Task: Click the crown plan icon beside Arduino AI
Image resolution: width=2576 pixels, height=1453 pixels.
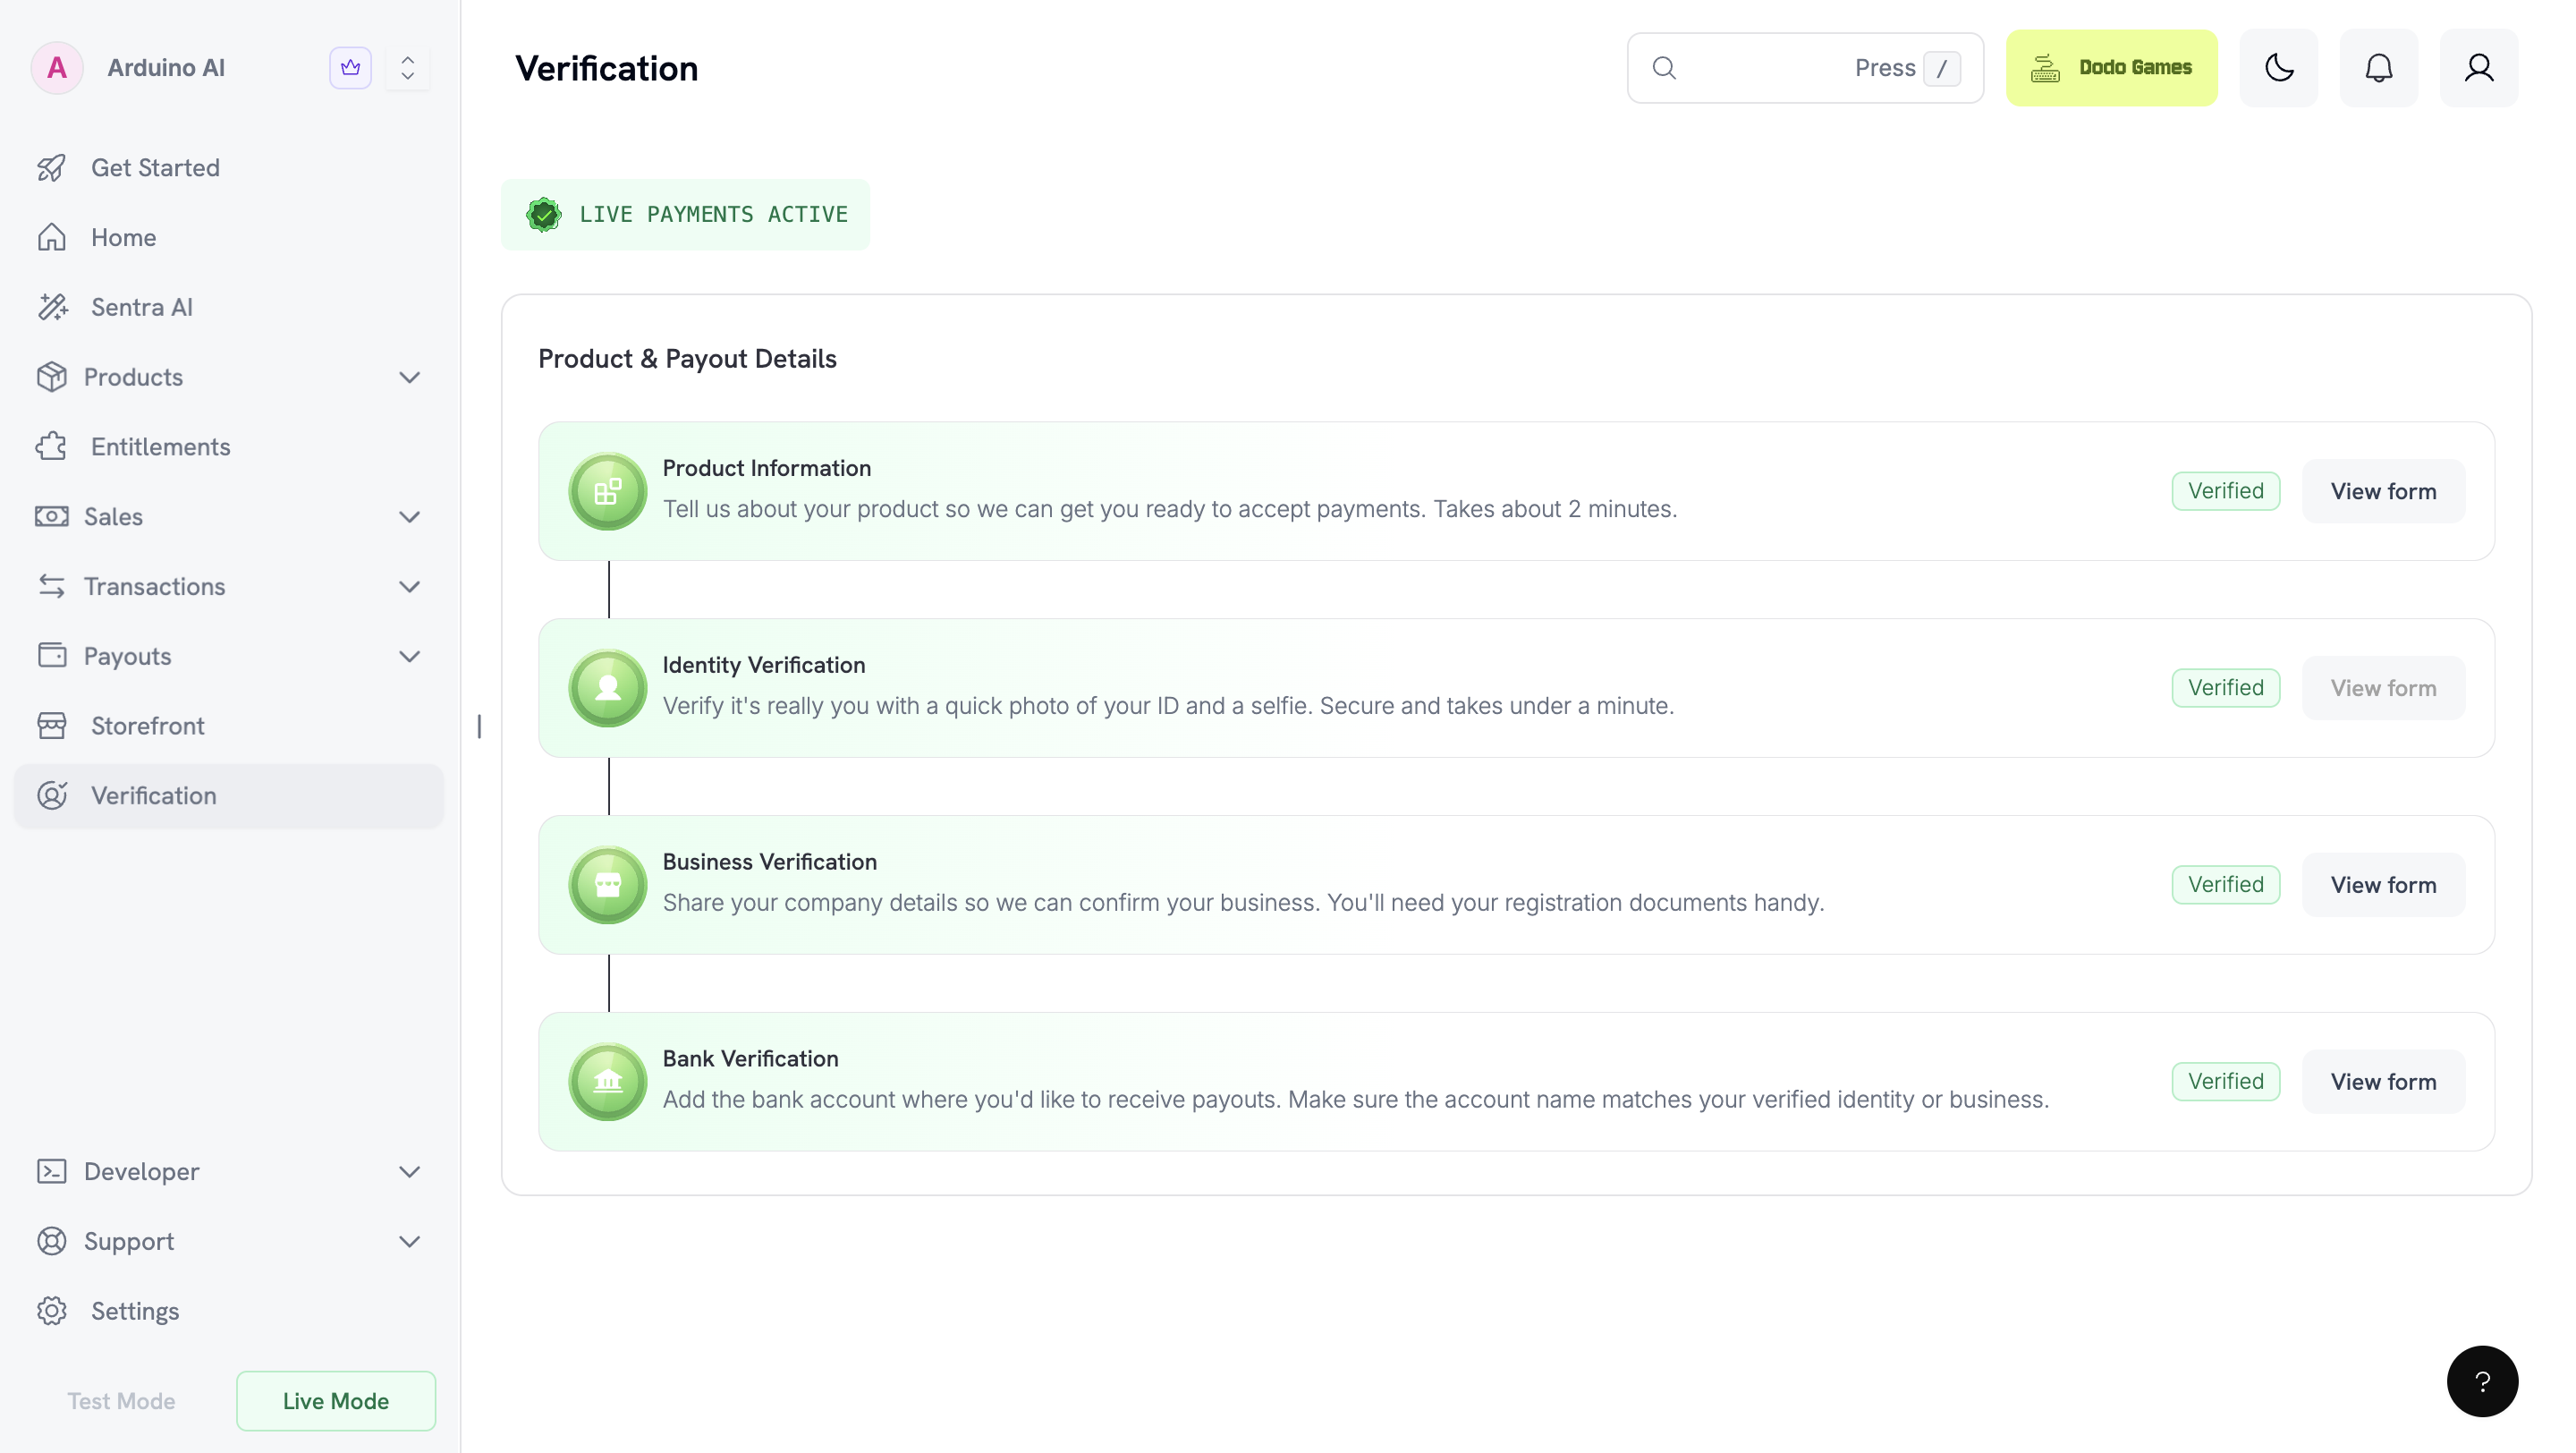Action: tap(350, 68)
